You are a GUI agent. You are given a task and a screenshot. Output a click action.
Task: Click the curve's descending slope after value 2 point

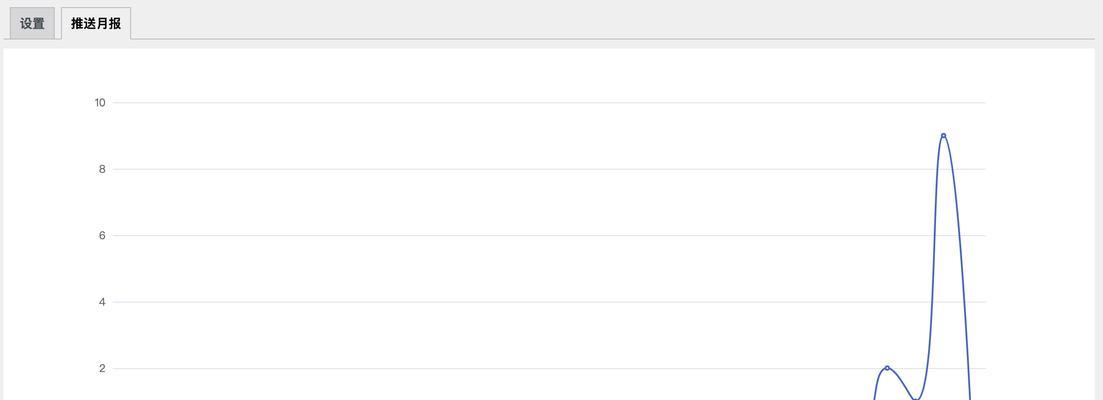click(x=900, y=382)
